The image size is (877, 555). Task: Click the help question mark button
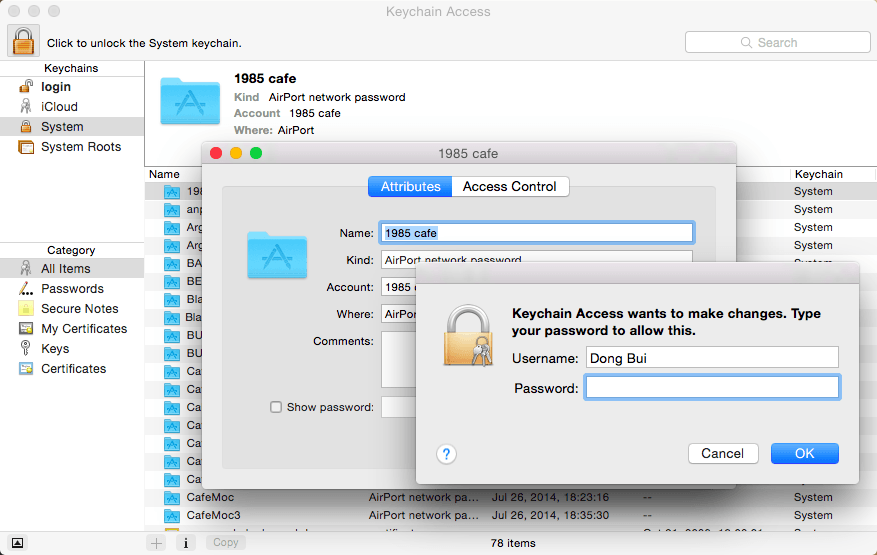(x=447, y=454)
